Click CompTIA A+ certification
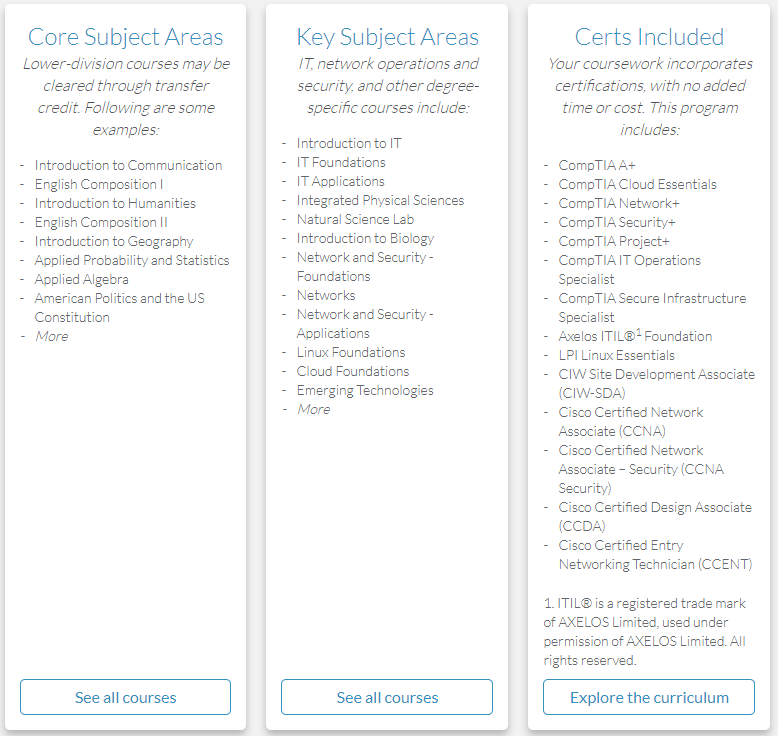The image size is (778, 736). (597, 165)
